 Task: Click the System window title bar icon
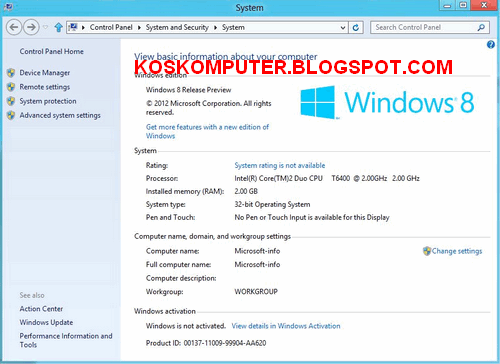8,6
